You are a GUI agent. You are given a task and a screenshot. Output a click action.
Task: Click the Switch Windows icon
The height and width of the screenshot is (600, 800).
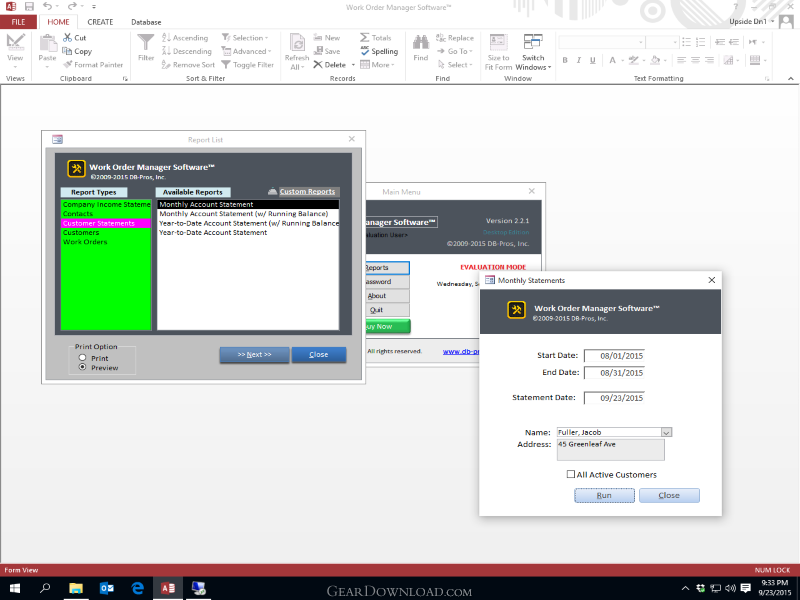pos(533,42)
